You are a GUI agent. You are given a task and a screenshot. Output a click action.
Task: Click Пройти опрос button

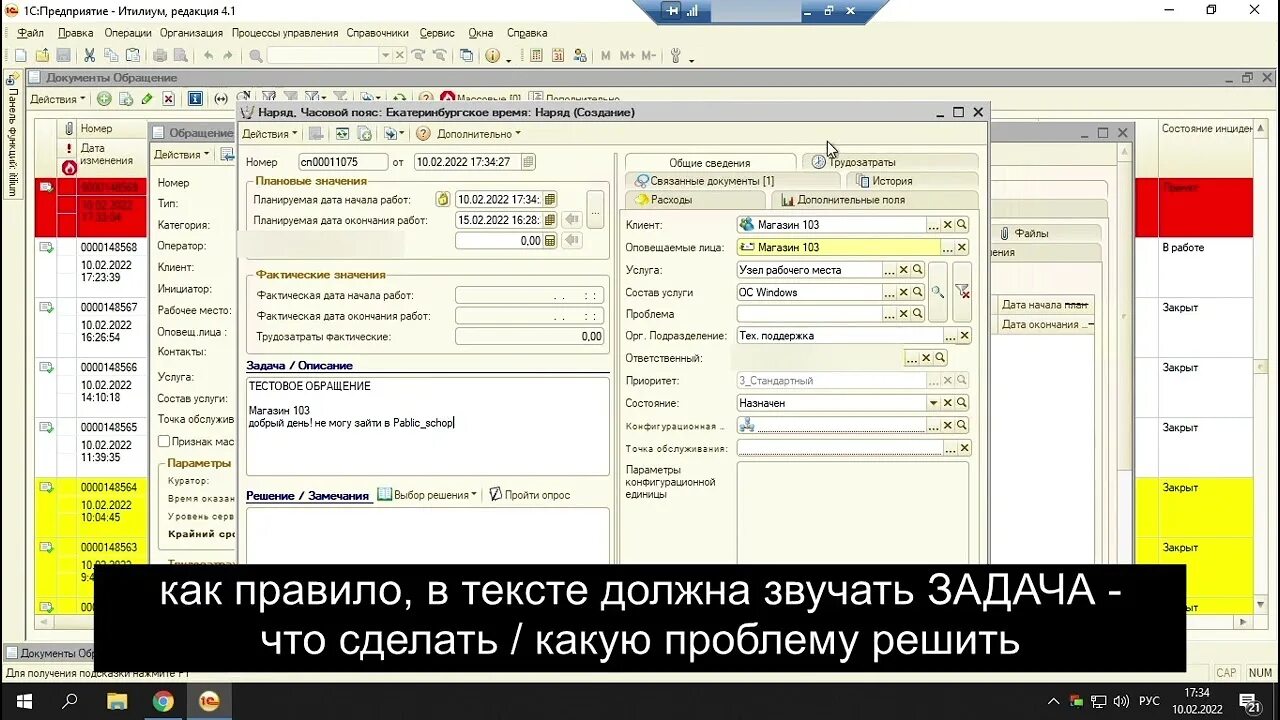(x=529, y=495)
